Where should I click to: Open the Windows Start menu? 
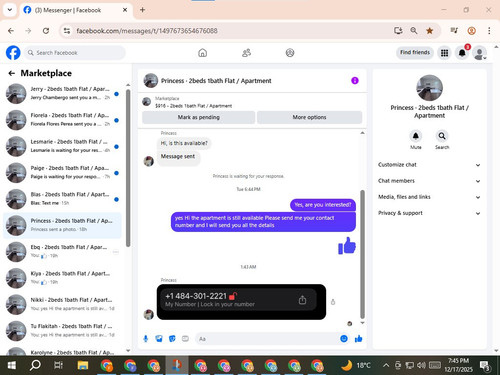coord(11,365)
